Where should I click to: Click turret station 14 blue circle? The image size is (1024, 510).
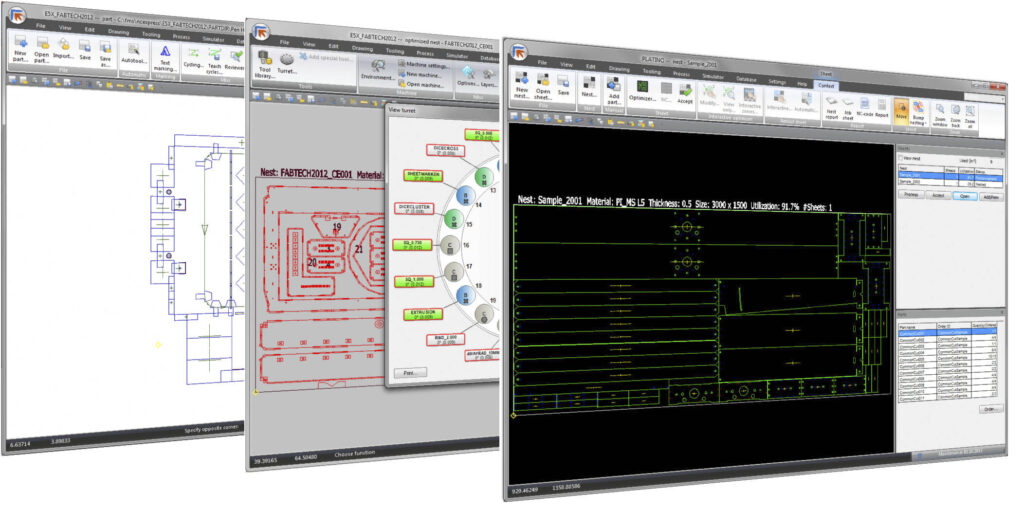pyautogui.click(x=465, y=194)
